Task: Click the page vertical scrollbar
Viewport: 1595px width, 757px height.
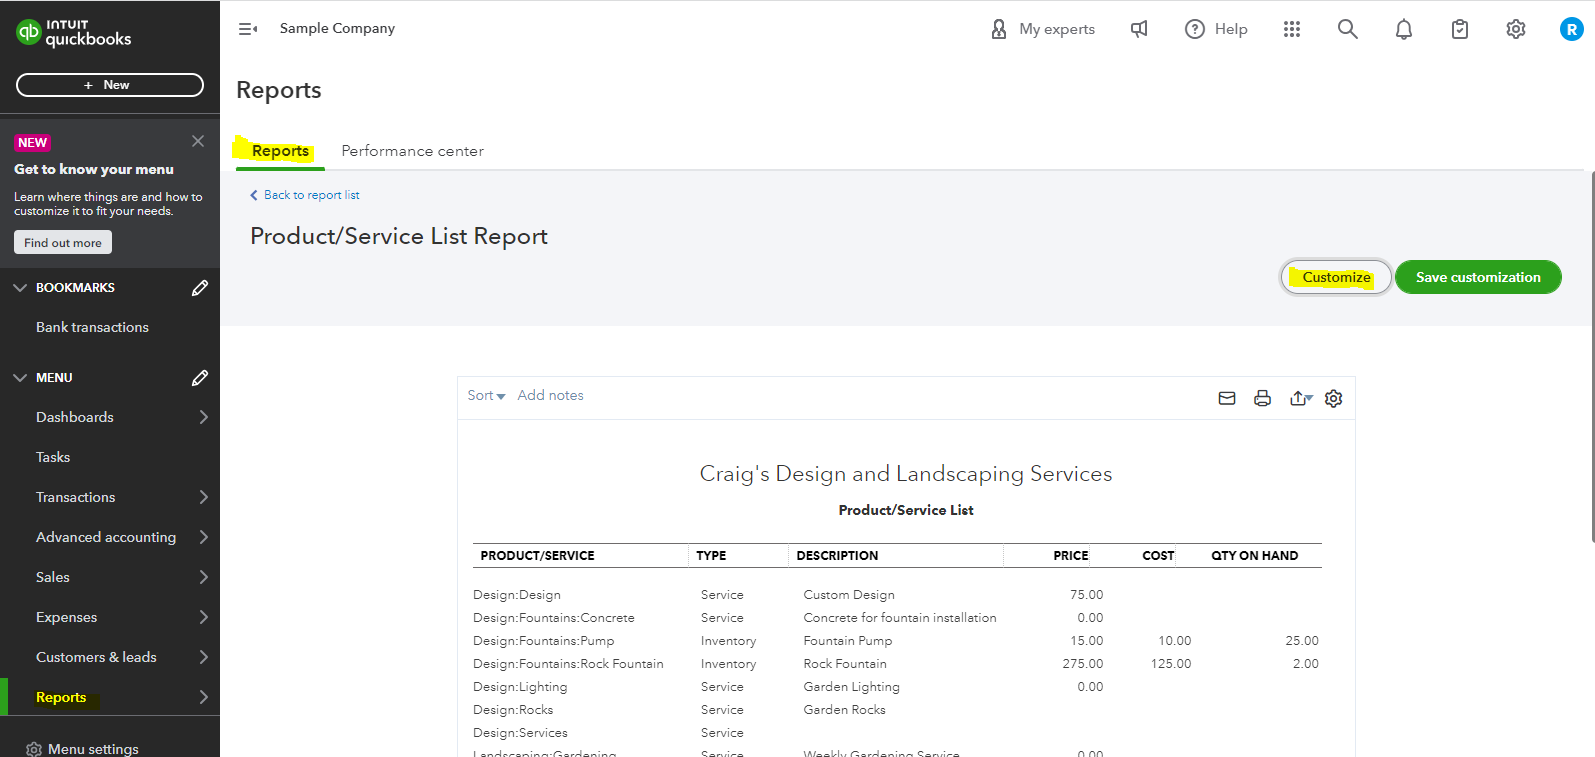Action: tap(1591, 357)
